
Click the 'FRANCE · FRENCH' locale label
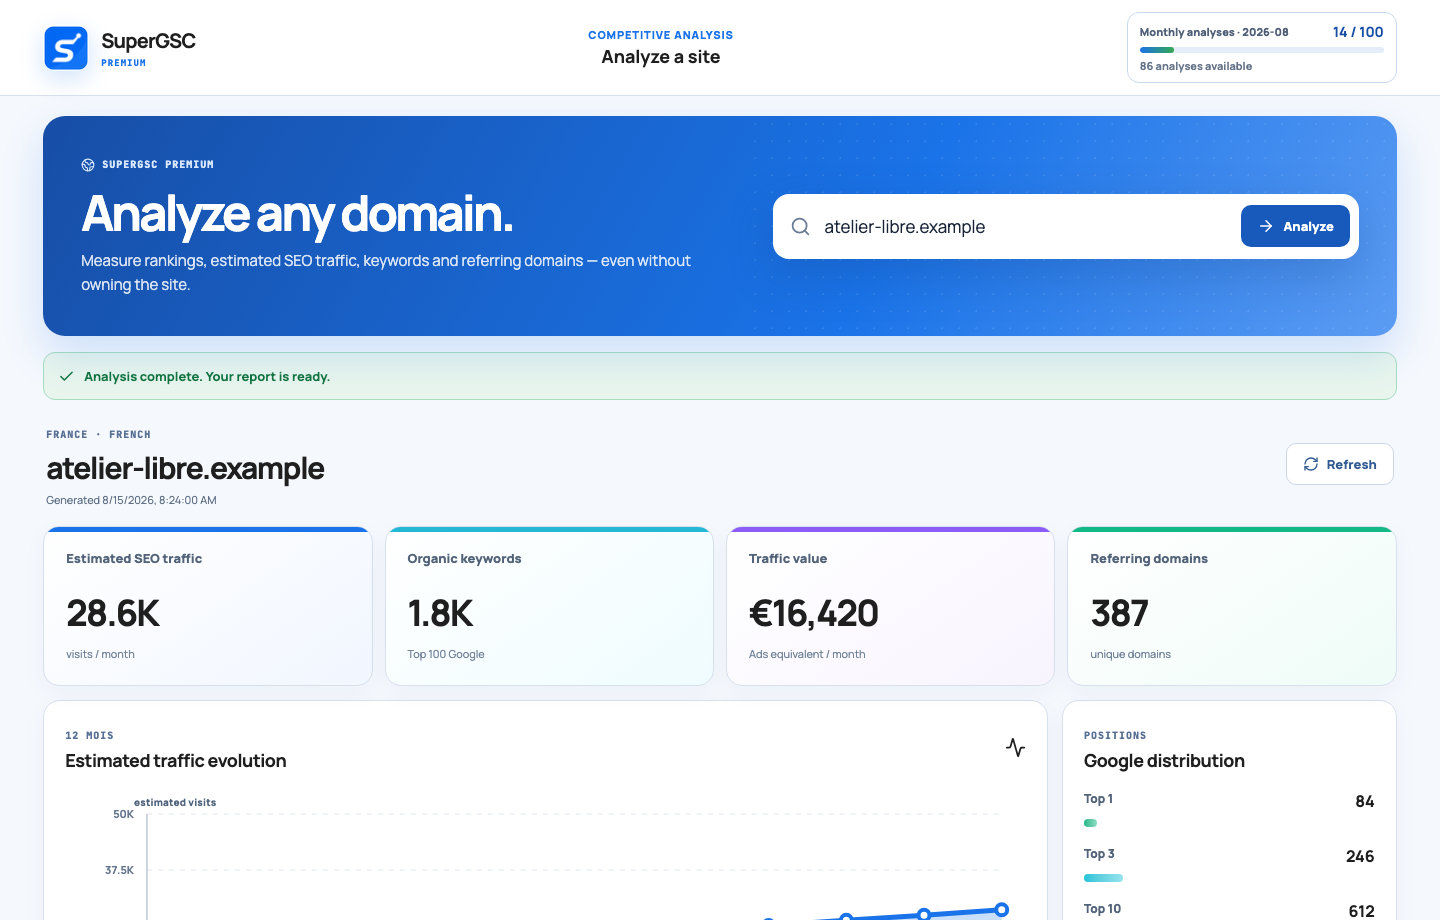(x=98, y=435)
